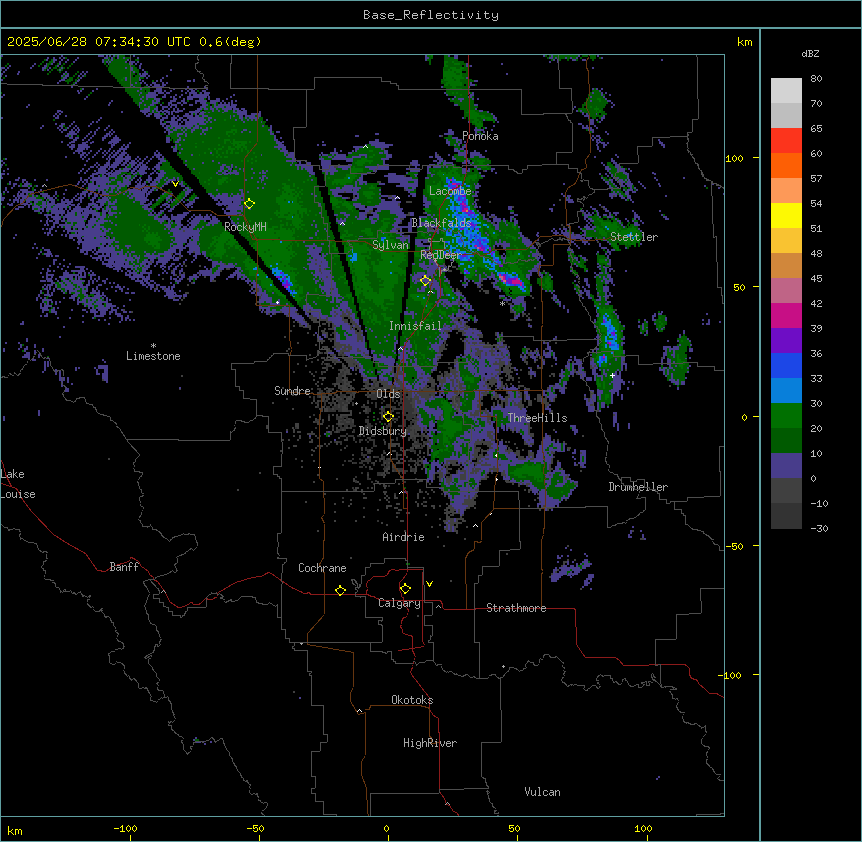Image resolution: width=862 pixels, height=842 pixels.
Task: Click the yellow diamond marker above RockyMH
Action: pos(250,204)
